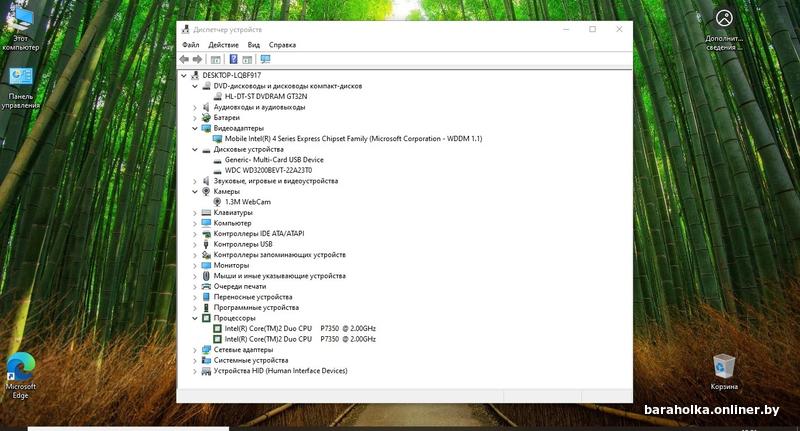Click the DESKTOP-LQBF917 computer icon

tap(195, 75)
